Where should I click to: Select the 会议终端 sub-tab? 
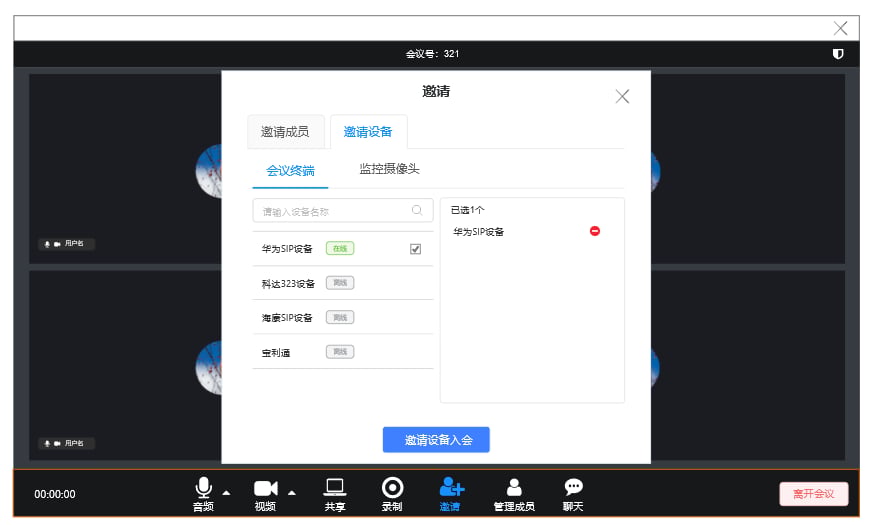(x=290, y=171)
